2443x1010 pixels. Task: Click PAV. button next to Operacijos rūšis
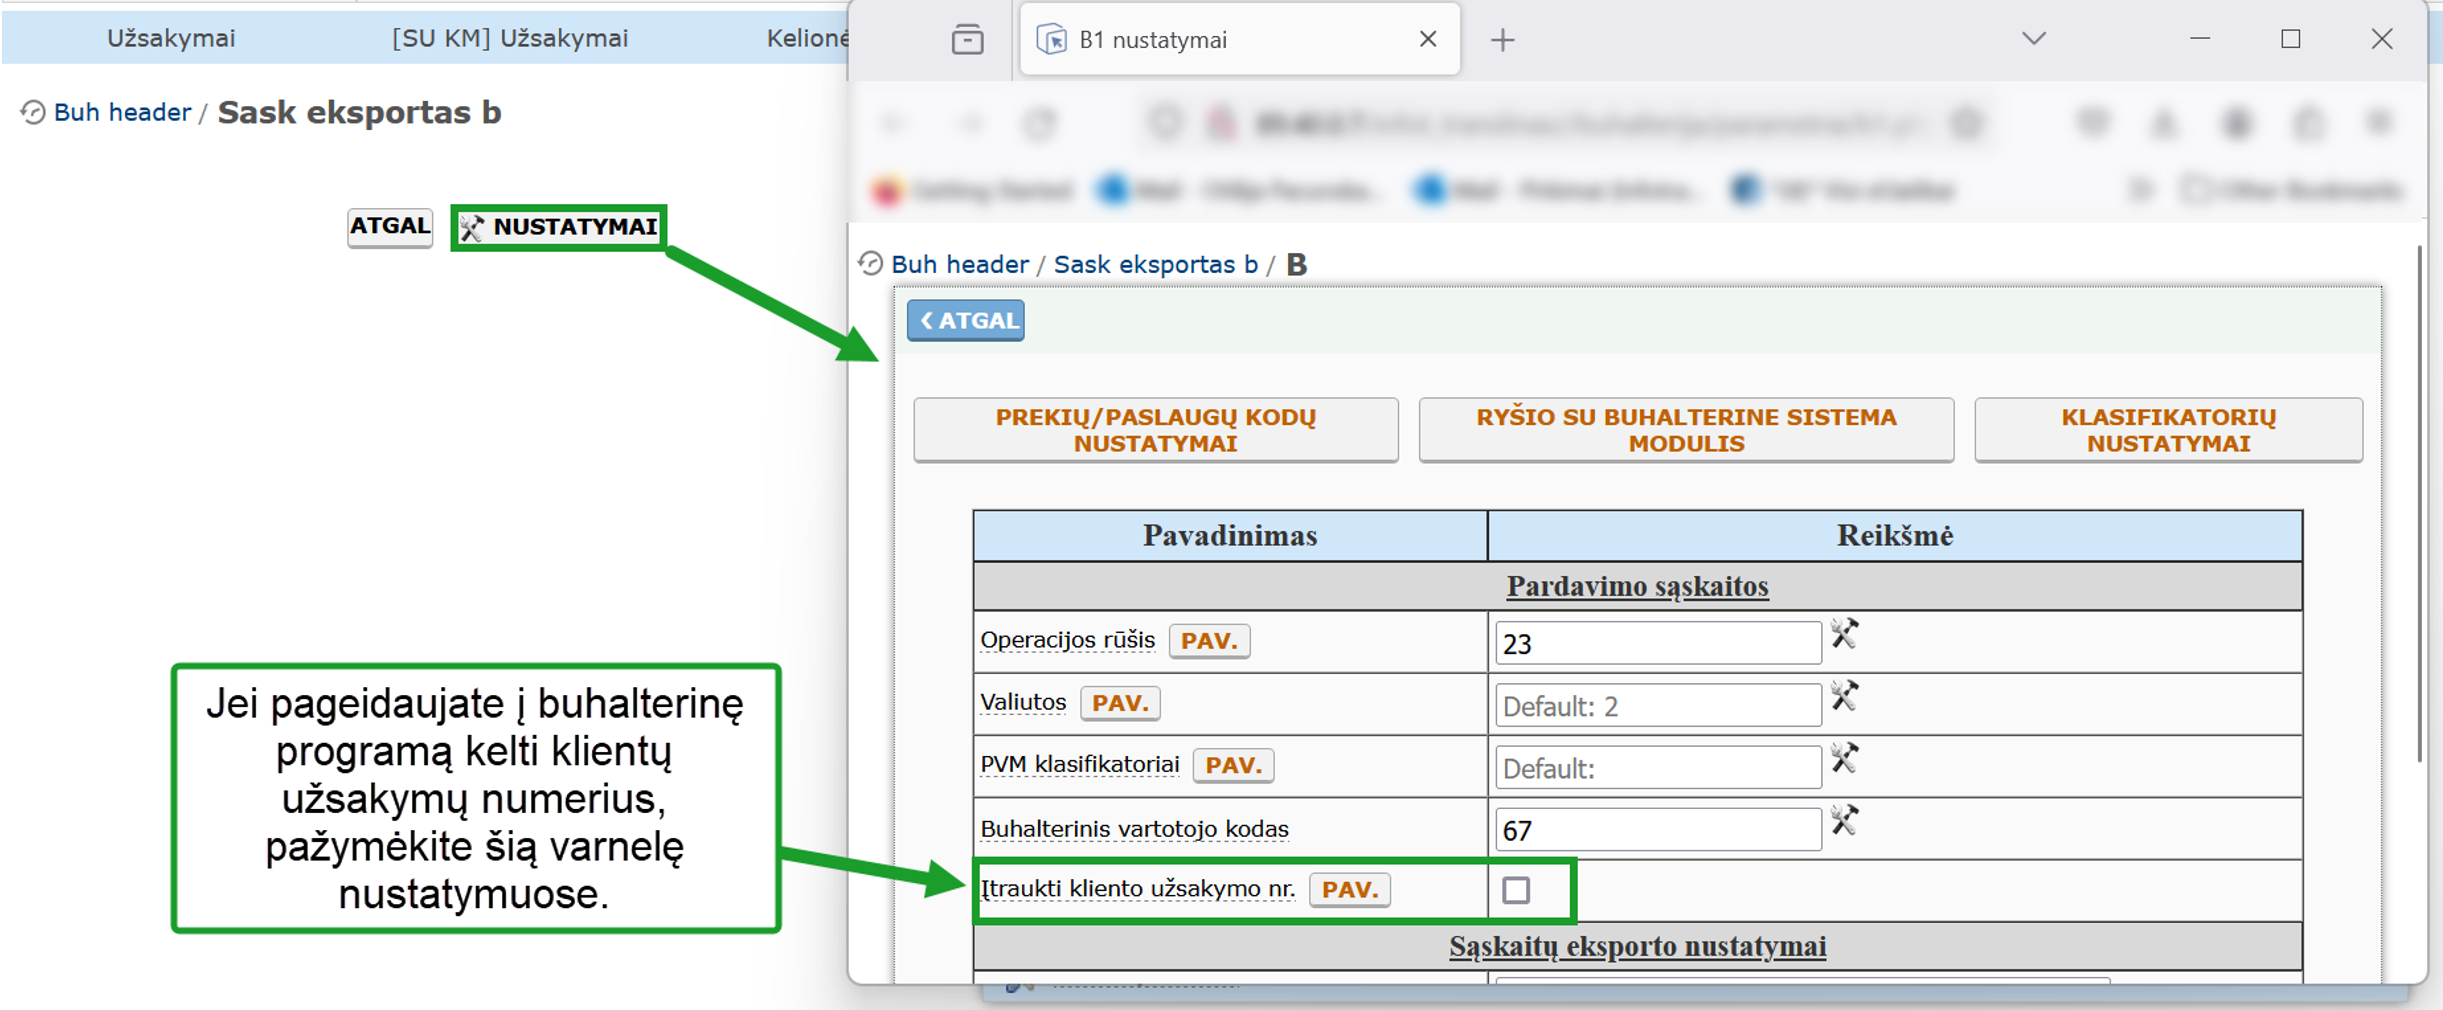point(1209,641)
